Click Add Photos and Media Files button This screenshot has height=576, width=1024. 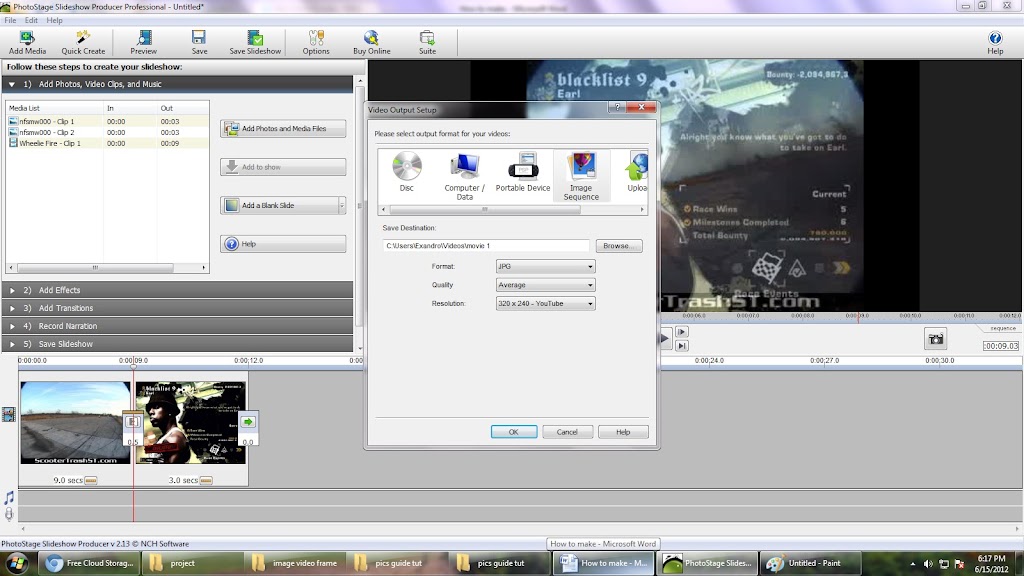pos(283,129)
